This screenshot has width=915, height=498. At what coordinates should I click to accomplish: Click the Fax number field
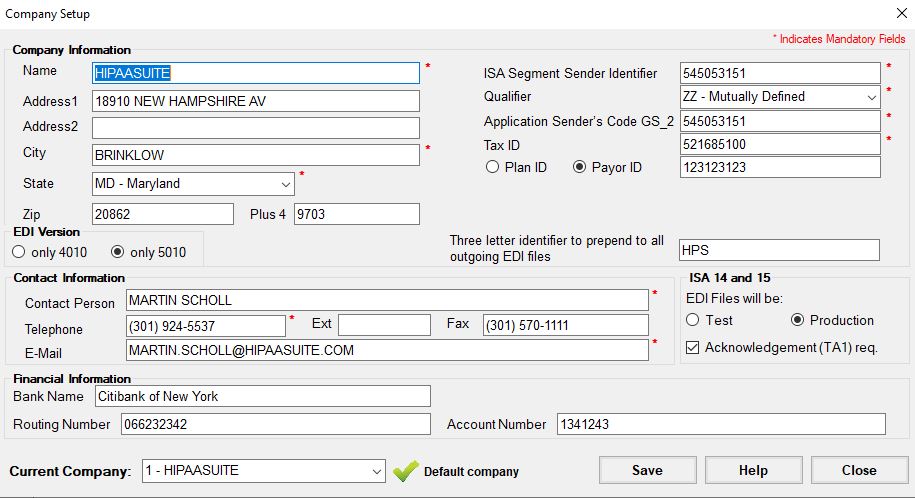coord(566,325)
